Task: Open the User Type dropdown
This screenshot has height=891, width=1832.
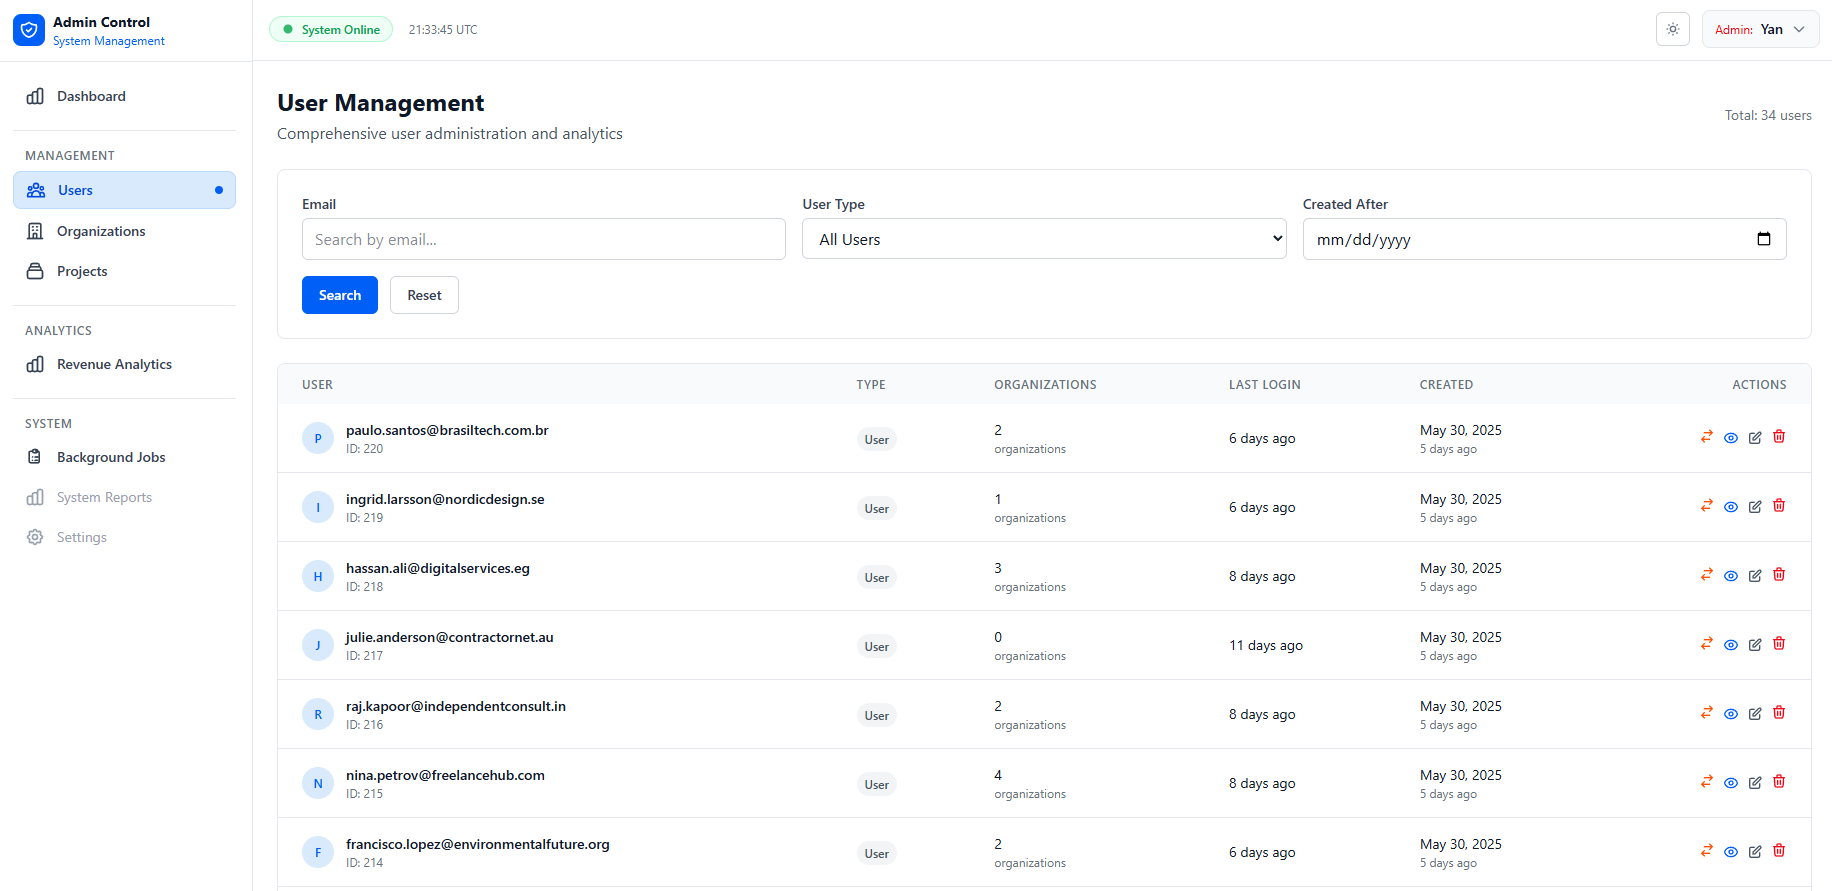Action: coord(1044,239)
